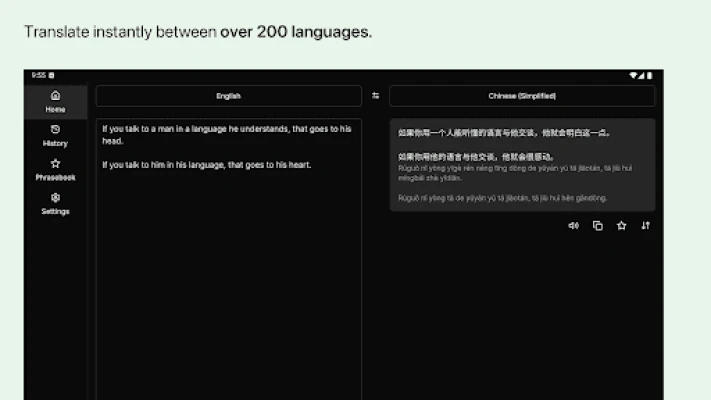Click the status bar clock
711x400 pixels.
38,75
